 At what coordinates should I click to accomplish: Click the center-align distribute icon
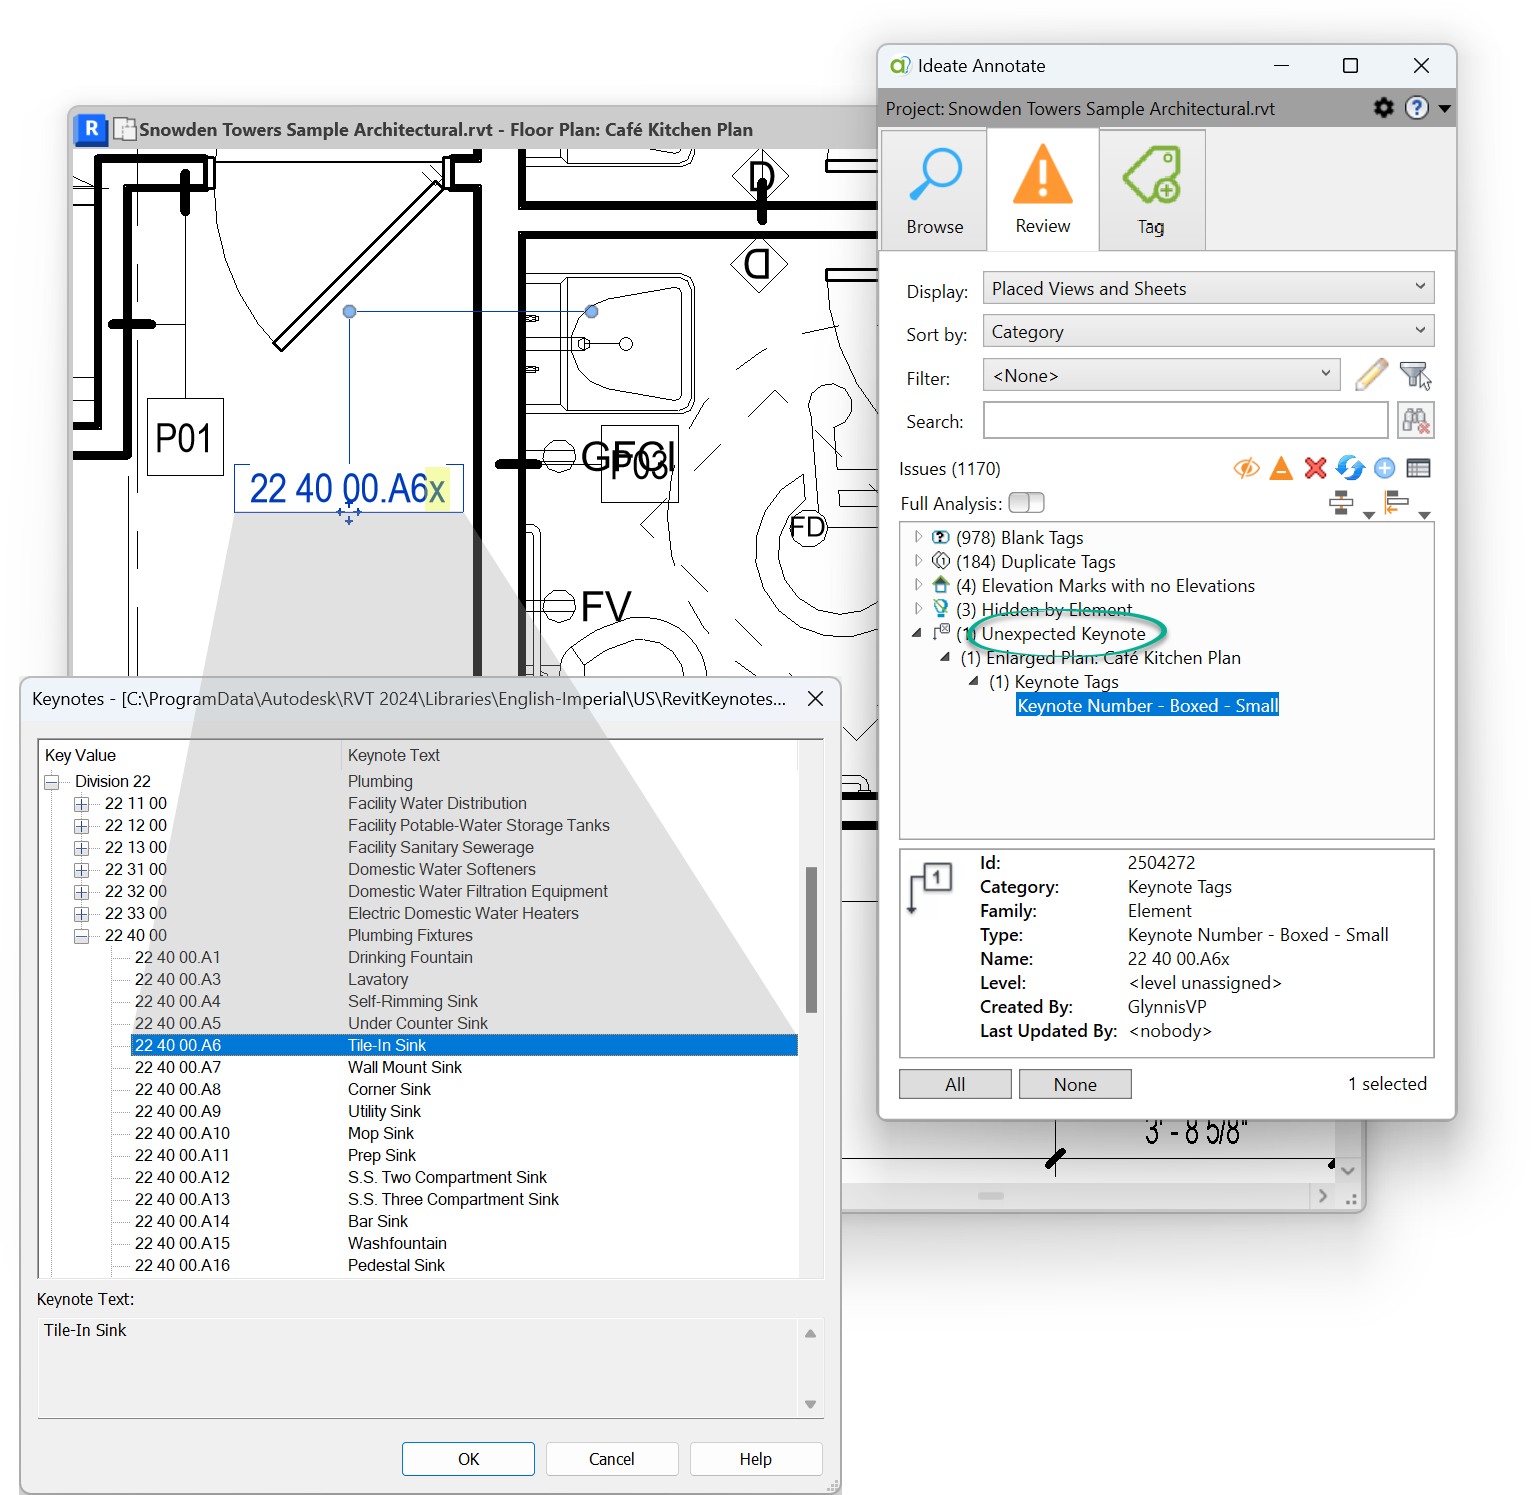click(x=1341, y=503)
